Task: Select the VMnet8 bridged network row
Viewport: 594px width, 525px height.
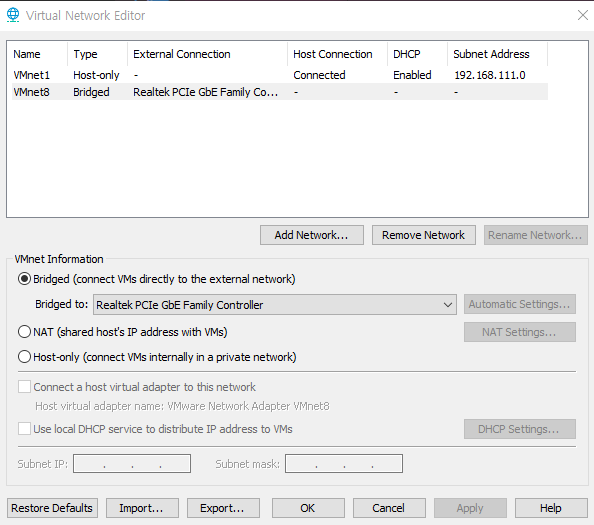Action: point(280,92)
